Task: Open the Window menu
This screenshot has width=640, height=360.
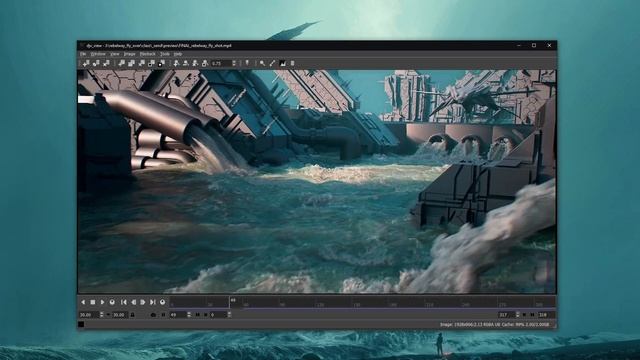Action: (x=98, y=54)
